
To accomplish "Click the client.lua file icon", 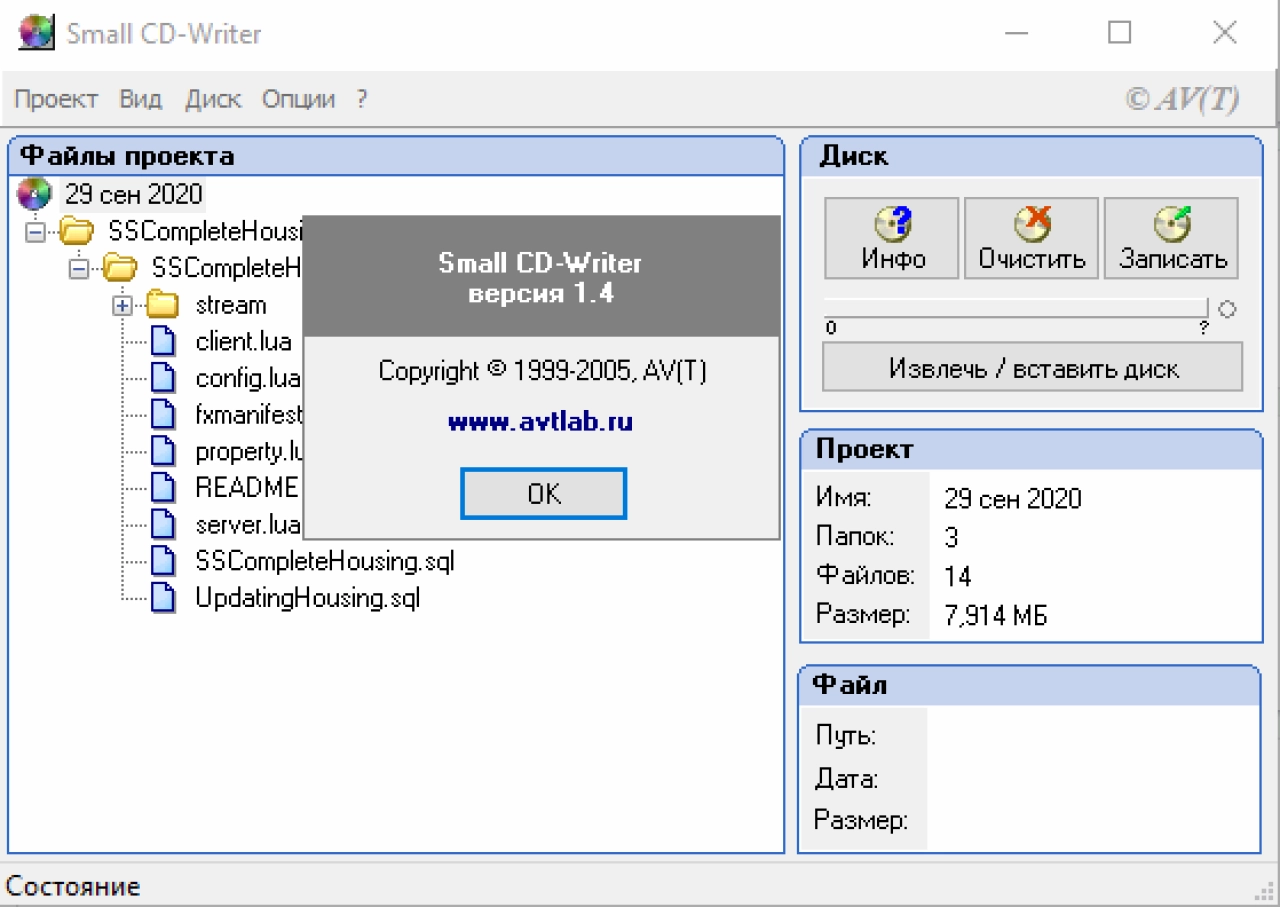I will point(162,342).
